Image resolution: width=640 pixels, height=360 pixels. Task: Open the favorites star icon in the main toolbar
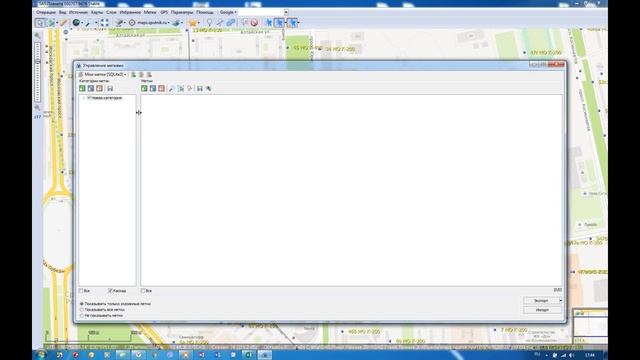click(x=193, y=23)
